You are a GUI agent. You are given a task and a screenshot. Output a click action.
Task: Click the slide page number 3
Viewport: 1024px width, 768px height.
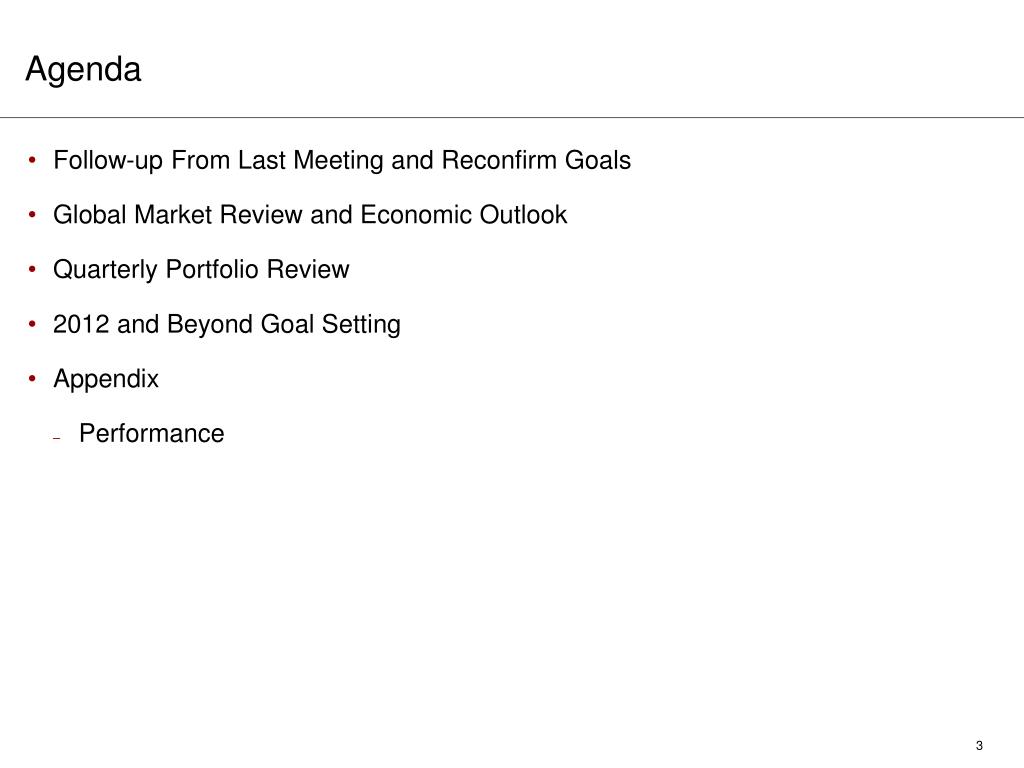(979, 746)
